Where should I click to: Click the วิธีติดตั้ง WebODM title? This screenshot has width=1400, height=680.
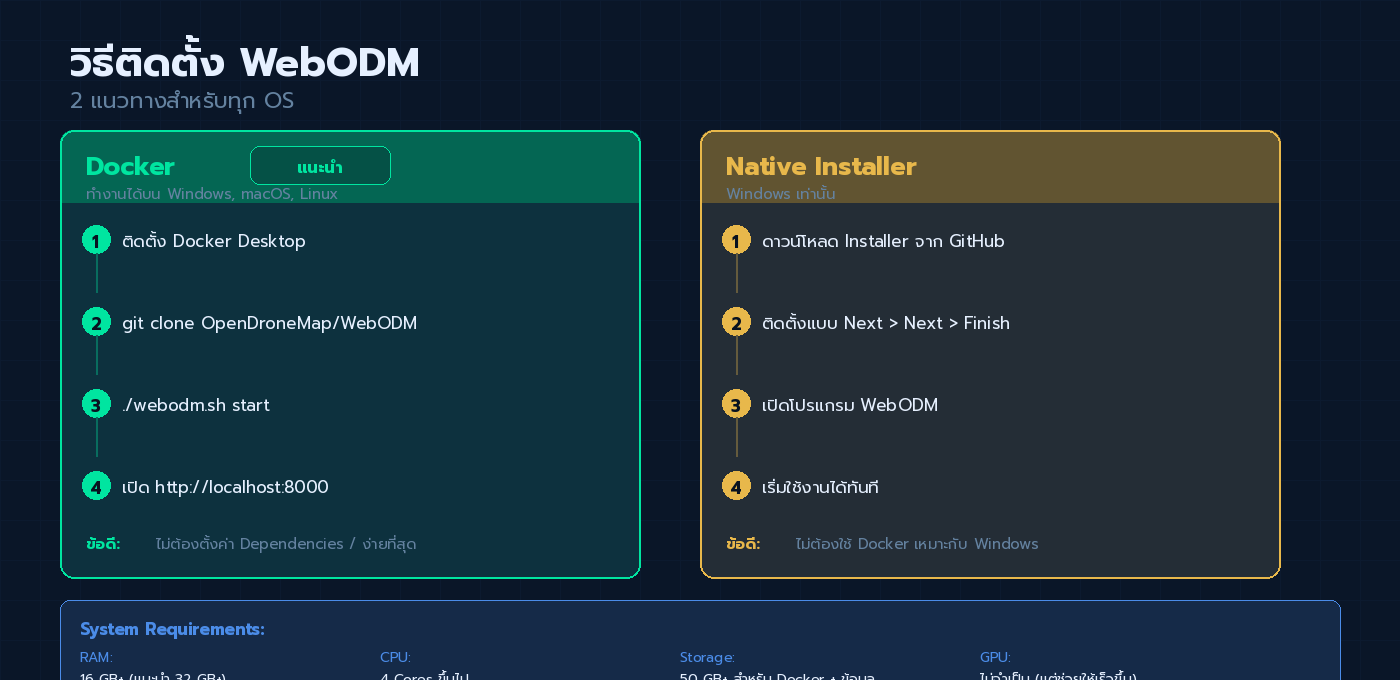[245, 61]
